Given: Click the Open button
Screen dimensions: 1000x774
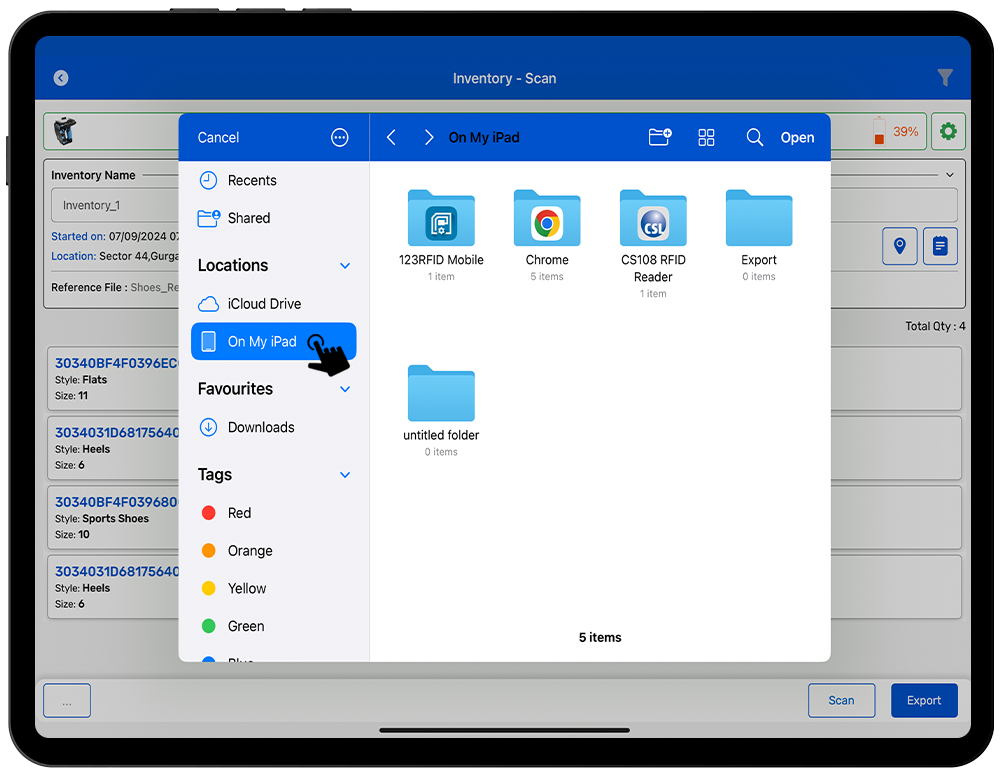Looking at the screenshot, I should coord(797,138).
